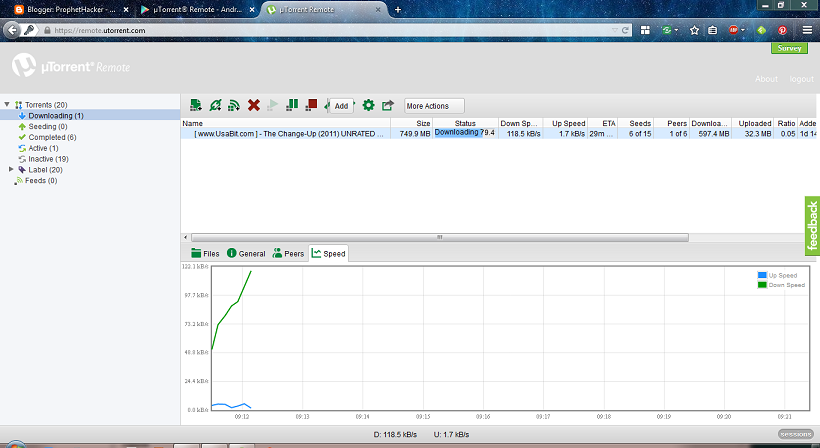Viewport: 820px width, 448px height.
Task: Sort by the Up Speed column header
Action: tap(565, 123)
